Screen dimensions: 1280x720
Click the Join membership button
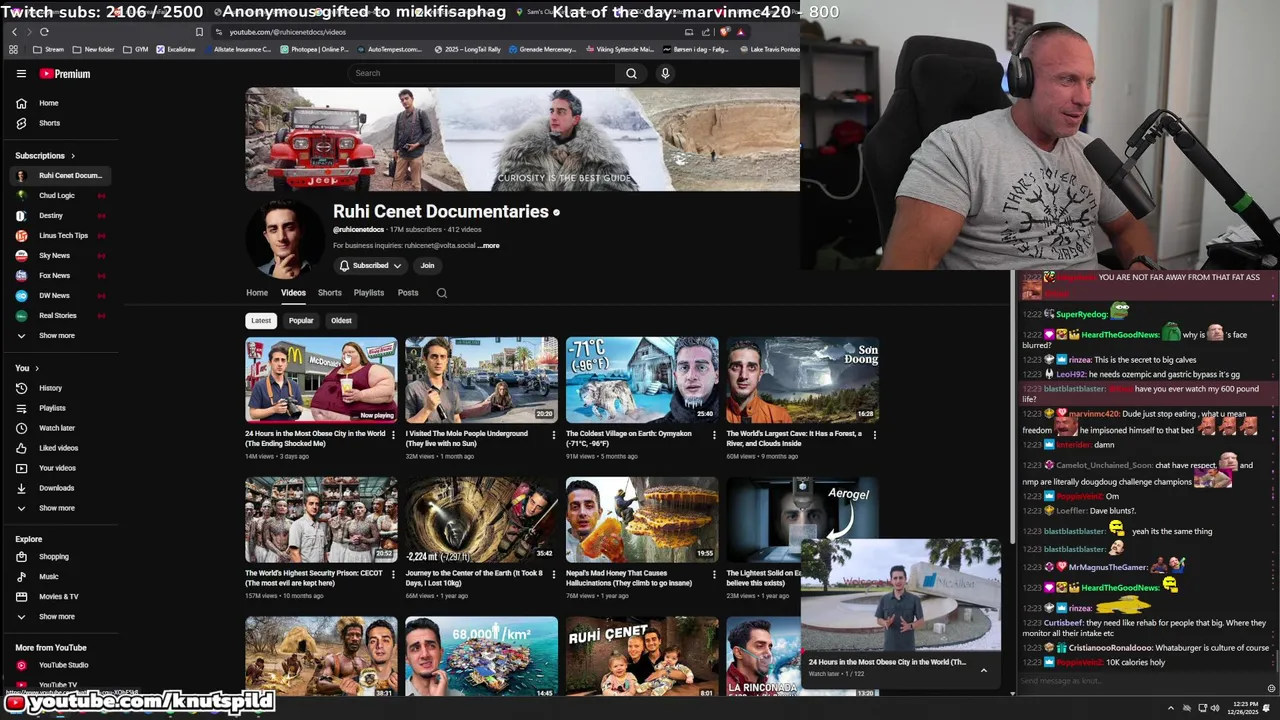(x=427, y=266)
